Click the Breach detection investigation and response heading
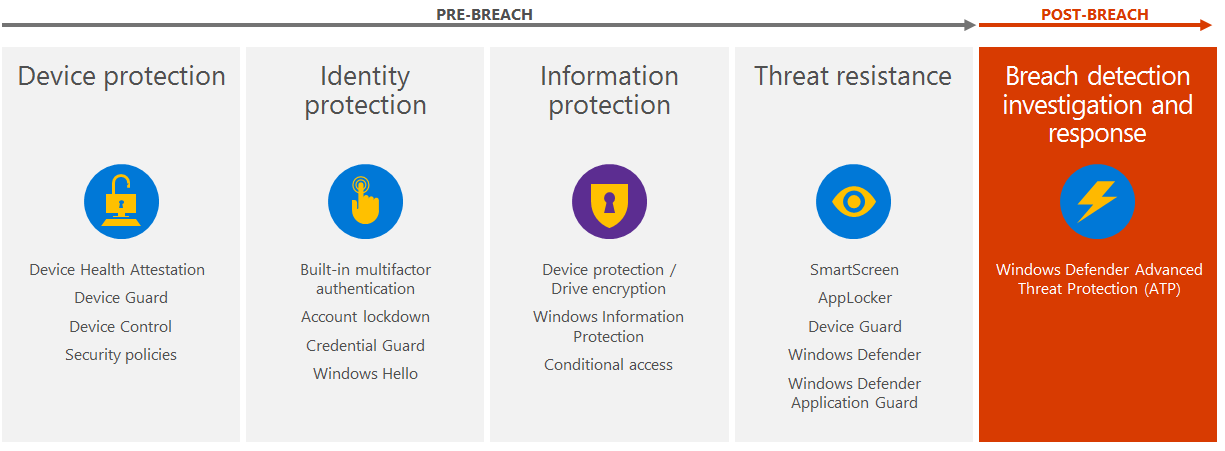The image size is (1225, 451). 1097,105
